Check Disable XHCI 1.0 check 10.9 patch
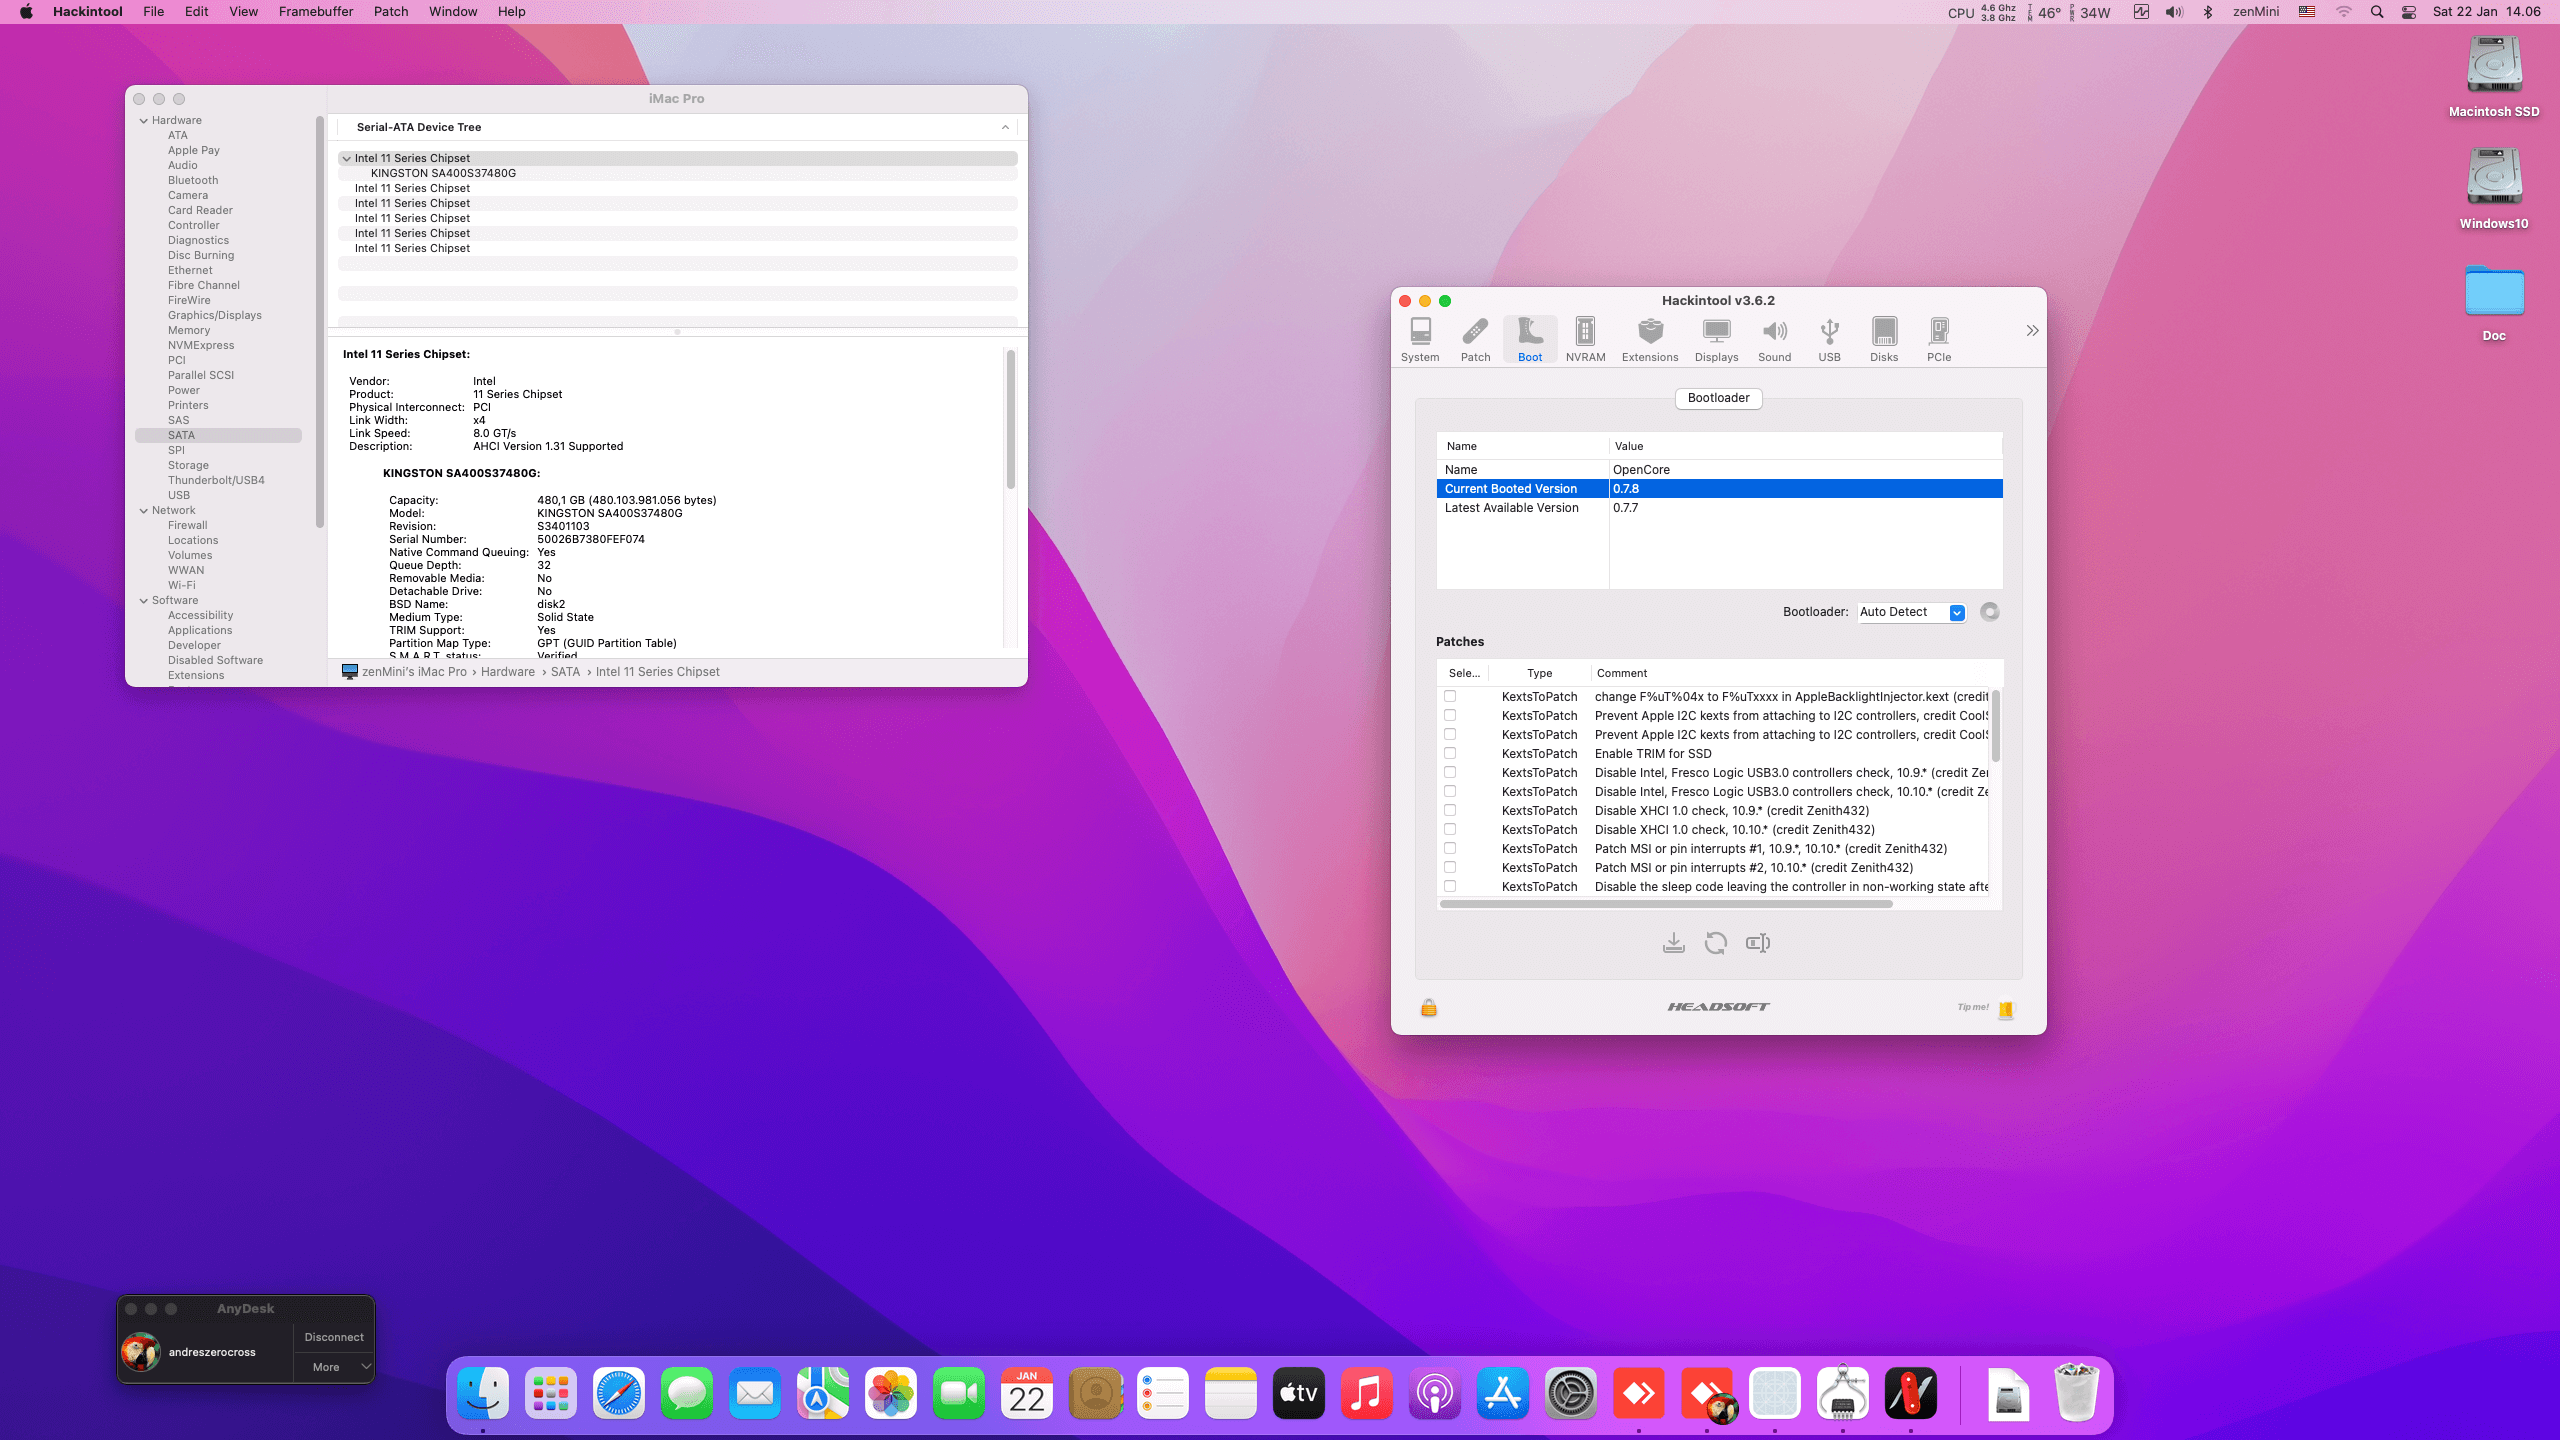This screenshot has width=2560, height=1440. (x=1450, y=810)
